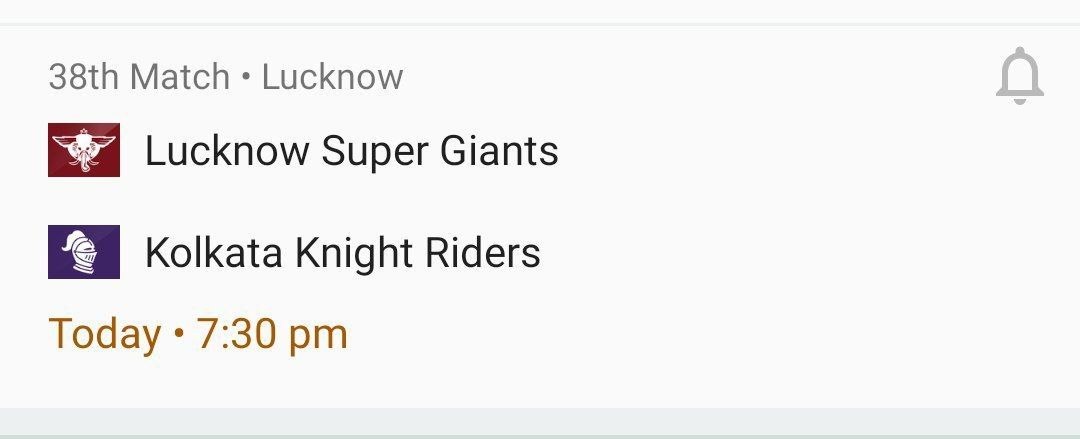Click the "38th Match" label
Viewport: 1080px width, 439px height.
pos(139,77)
